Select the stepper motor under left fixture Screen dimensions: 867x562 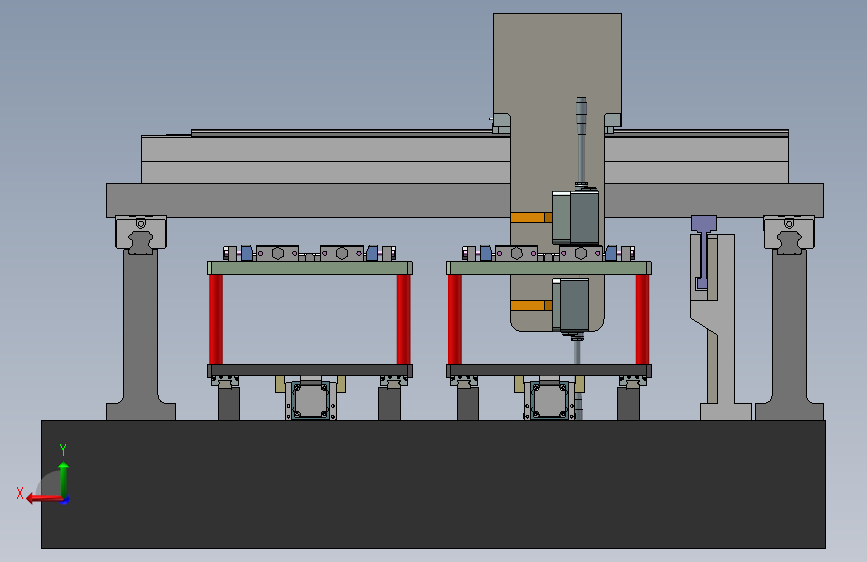[310, 400]
